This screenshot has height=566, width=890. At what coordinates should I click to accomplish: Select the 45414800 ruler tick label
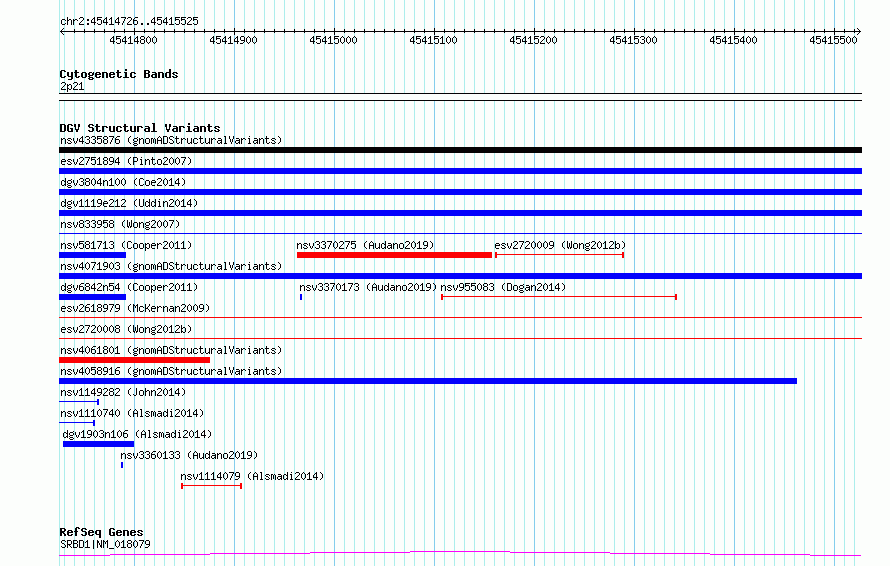pyautogui.click(x=133, y=40)
